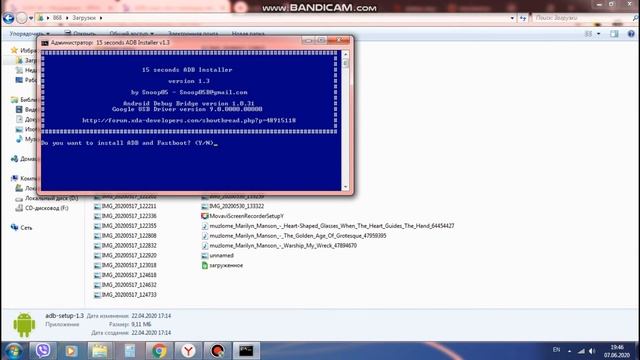The image size is (640, 360).
Task: Open Explorer help question-mark icon
Action: click(x=631, y=34)
